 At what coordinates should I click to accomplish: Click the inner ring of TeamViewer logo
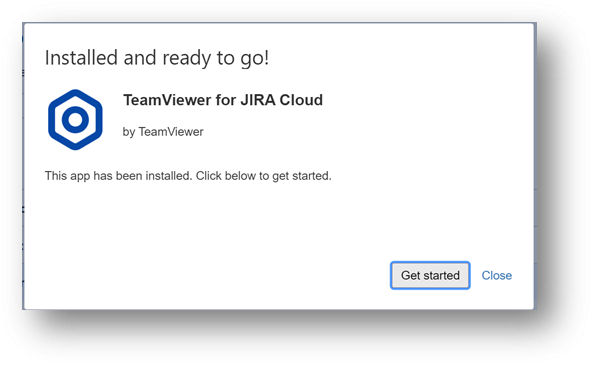(x=75, y=120)
